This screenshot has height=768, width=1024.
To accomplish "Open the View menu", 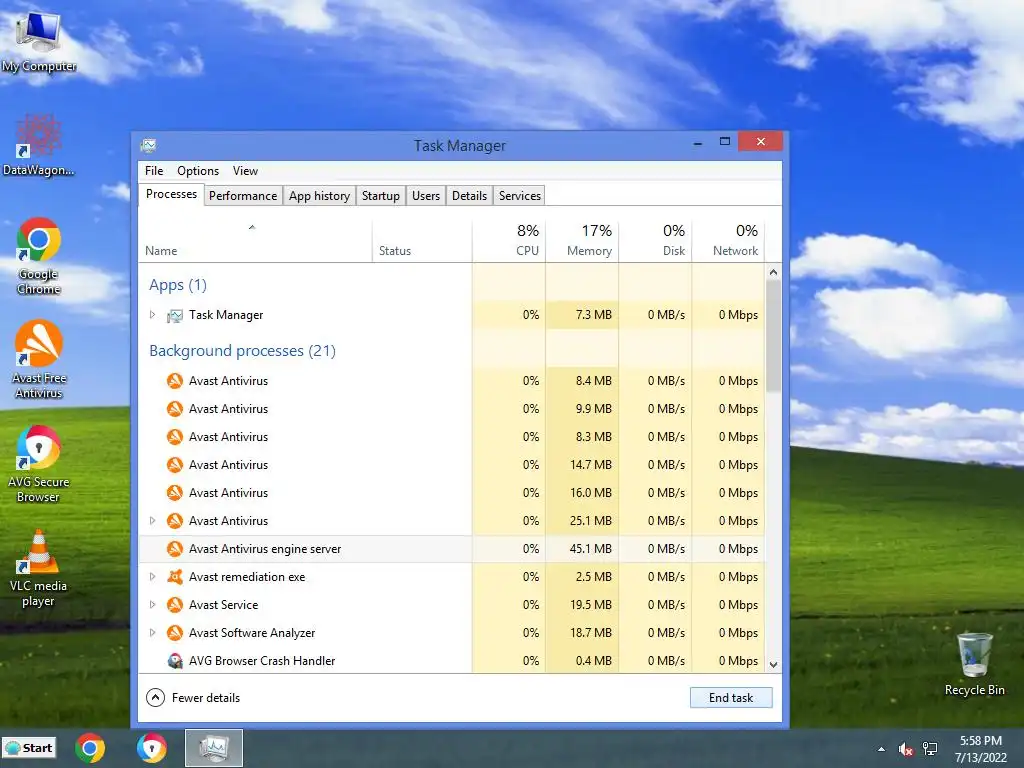I will (245, 171).
